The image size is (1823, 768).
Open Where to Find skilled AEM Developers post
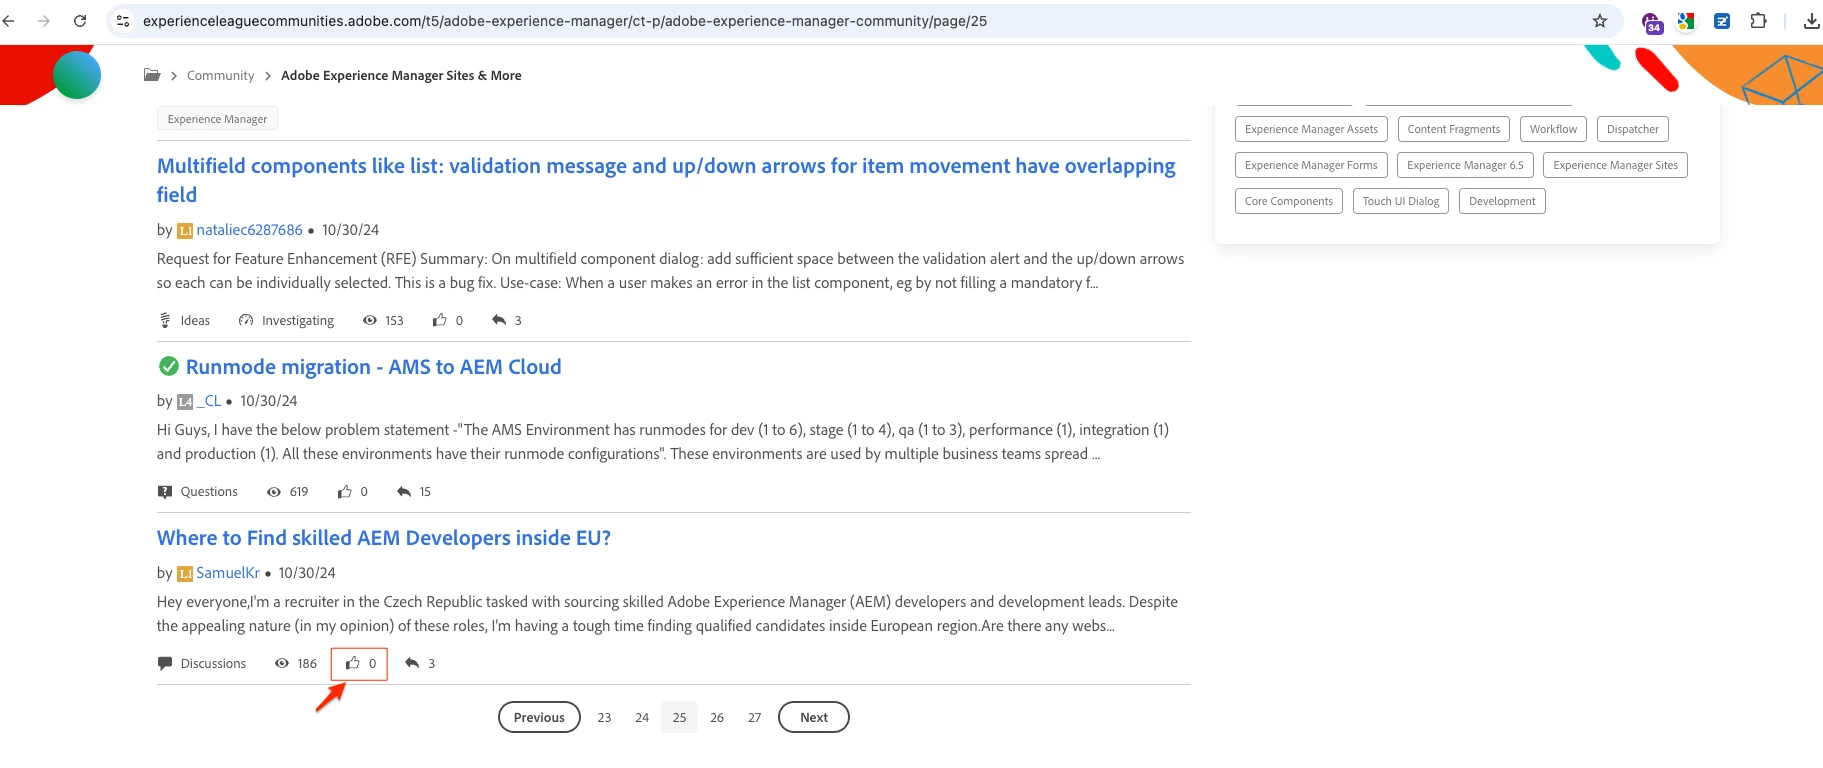384,538
